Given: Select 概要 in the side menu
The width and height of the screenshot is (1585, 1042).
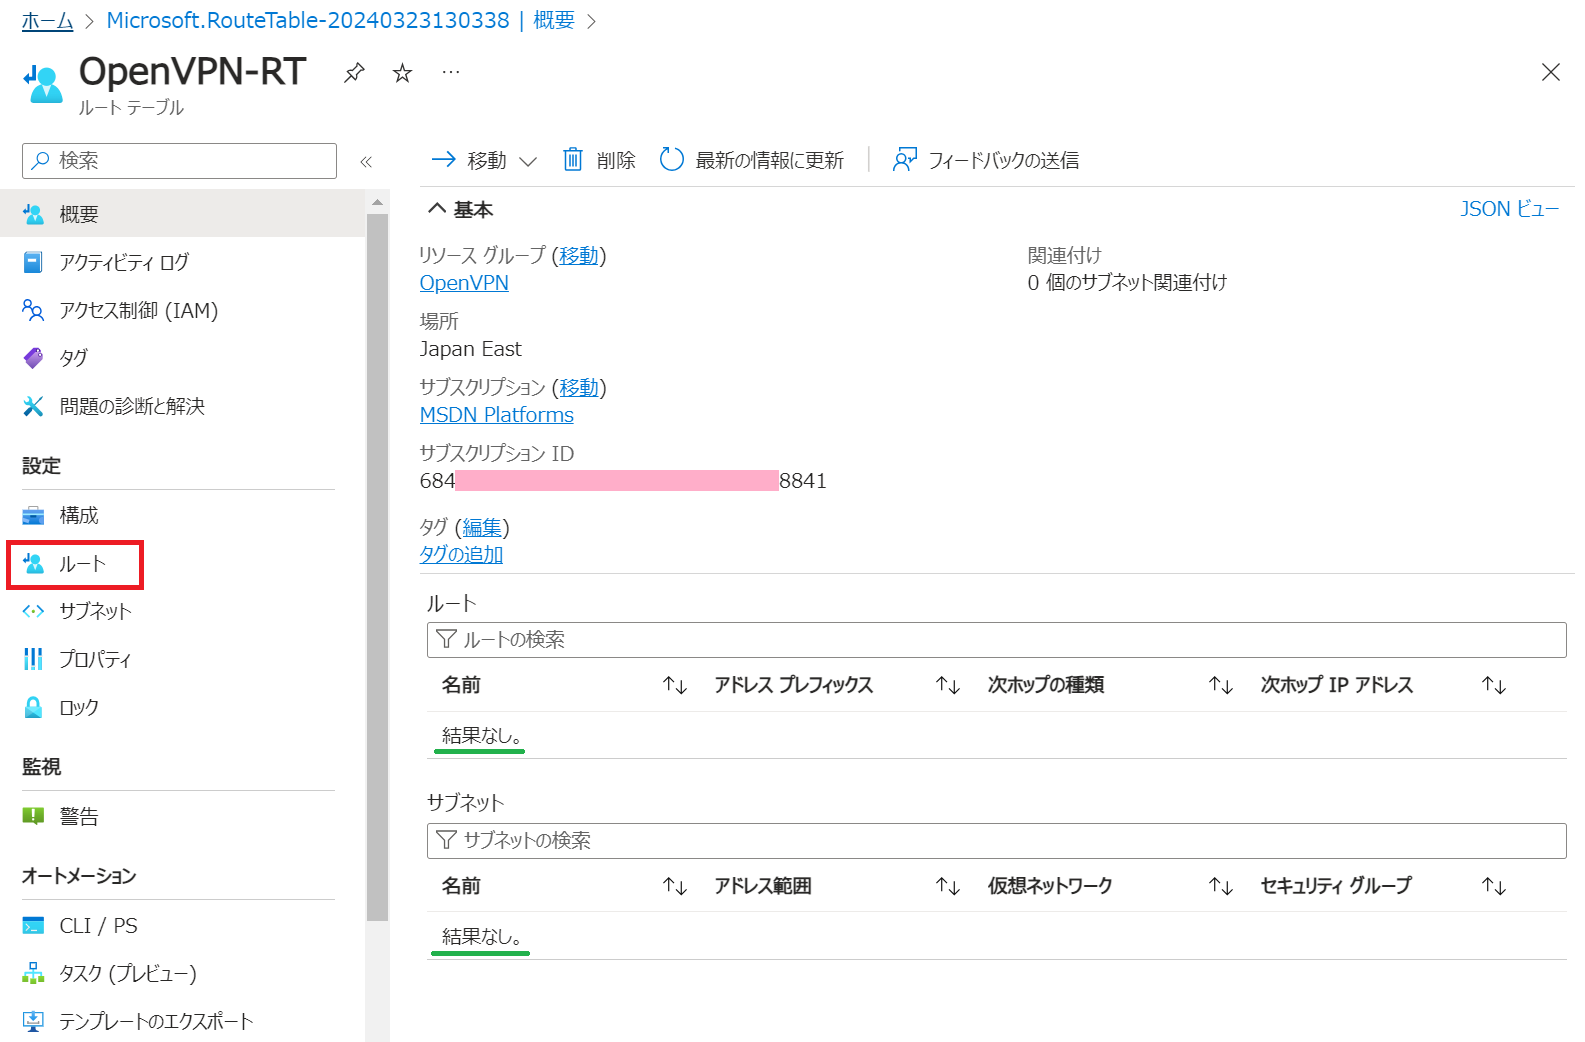Looking at the screenshot, I should (182, 214).
